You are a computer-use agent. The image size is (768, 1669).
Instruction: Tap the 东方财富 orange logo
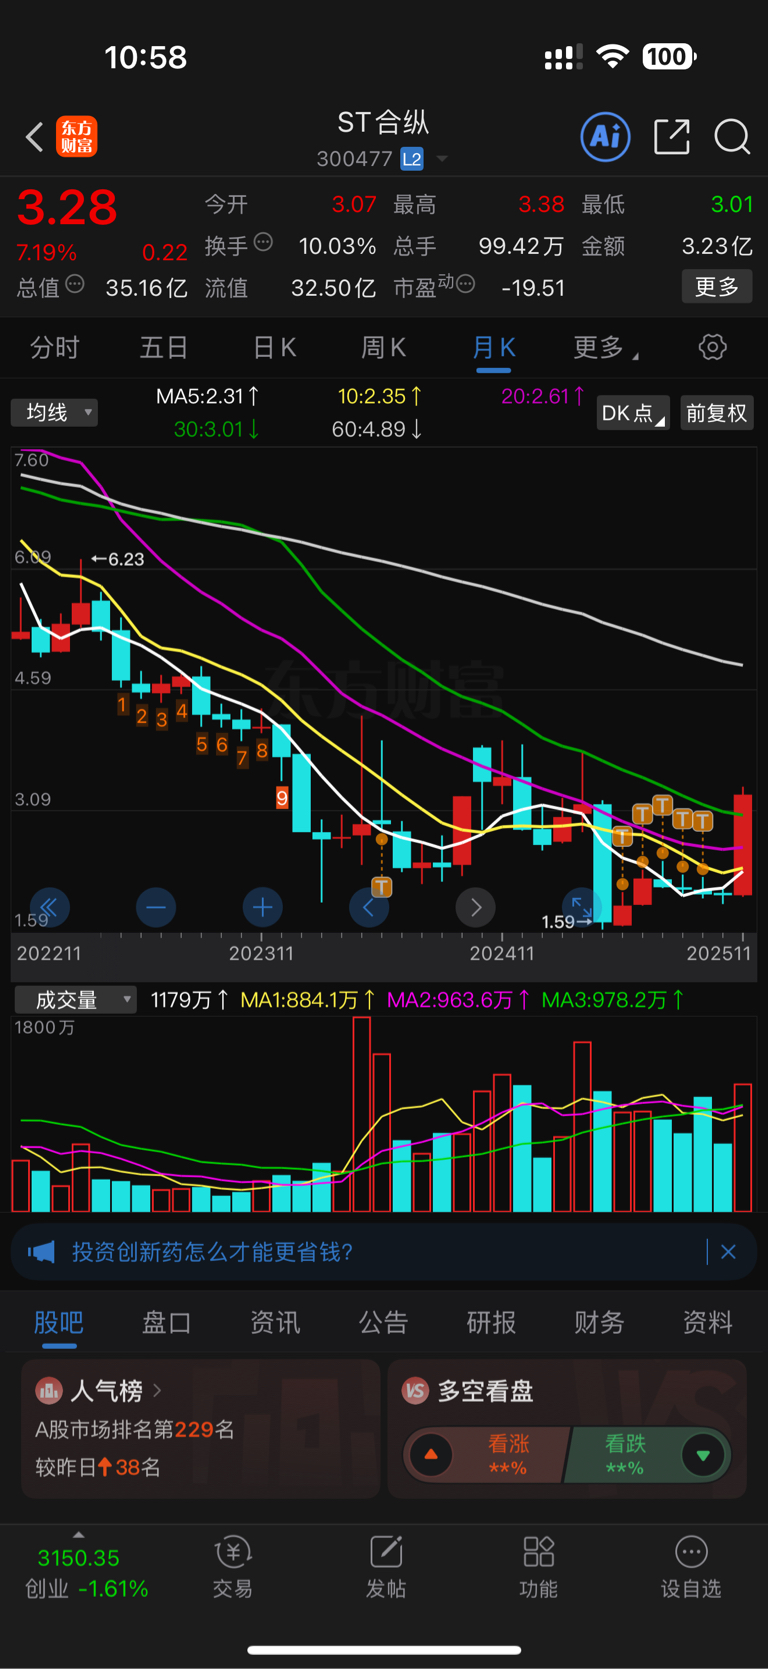(x=77, y=136)
